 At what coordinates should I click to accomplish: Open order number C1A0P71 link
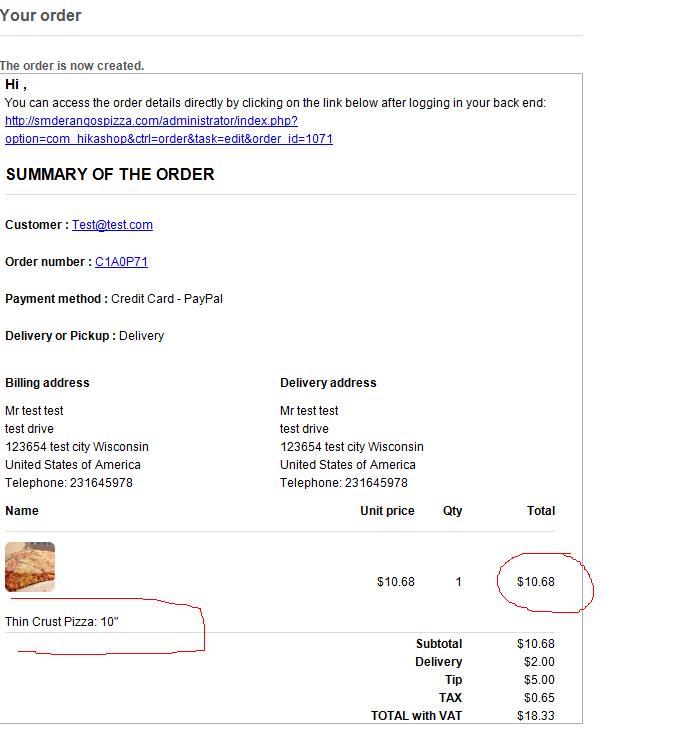tap(121, 262)
